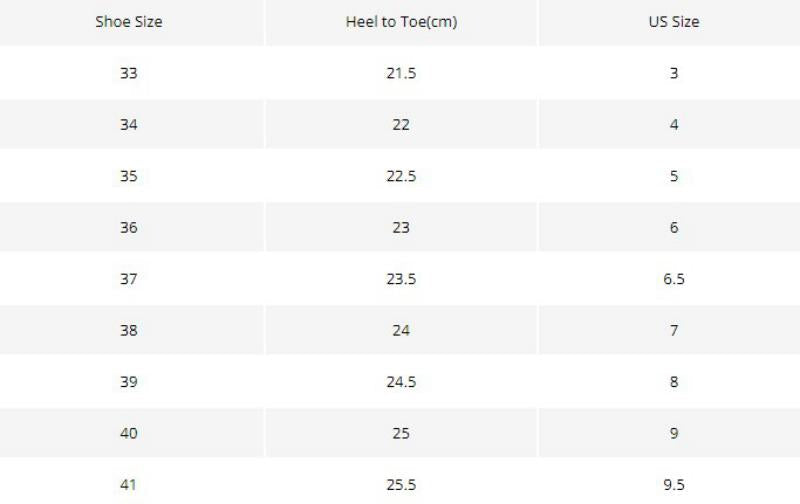Select shoe size 35 cell
The height and width of the screenshot is (504, 800).
pyautogui.click(x=129, y=176)
